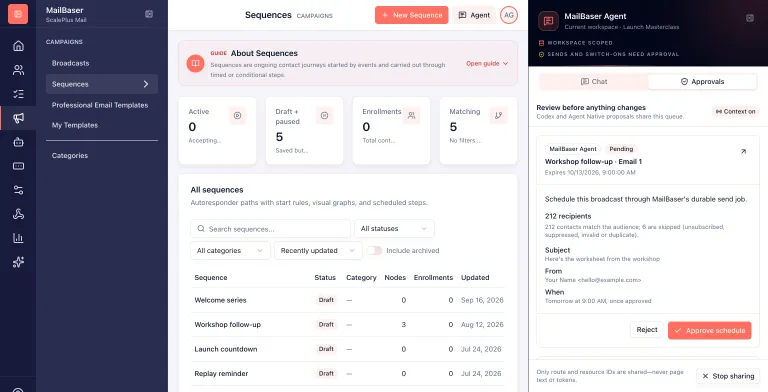Click the Active card status icon
Screen dimensions: 768x392
[x=237, y=116]
